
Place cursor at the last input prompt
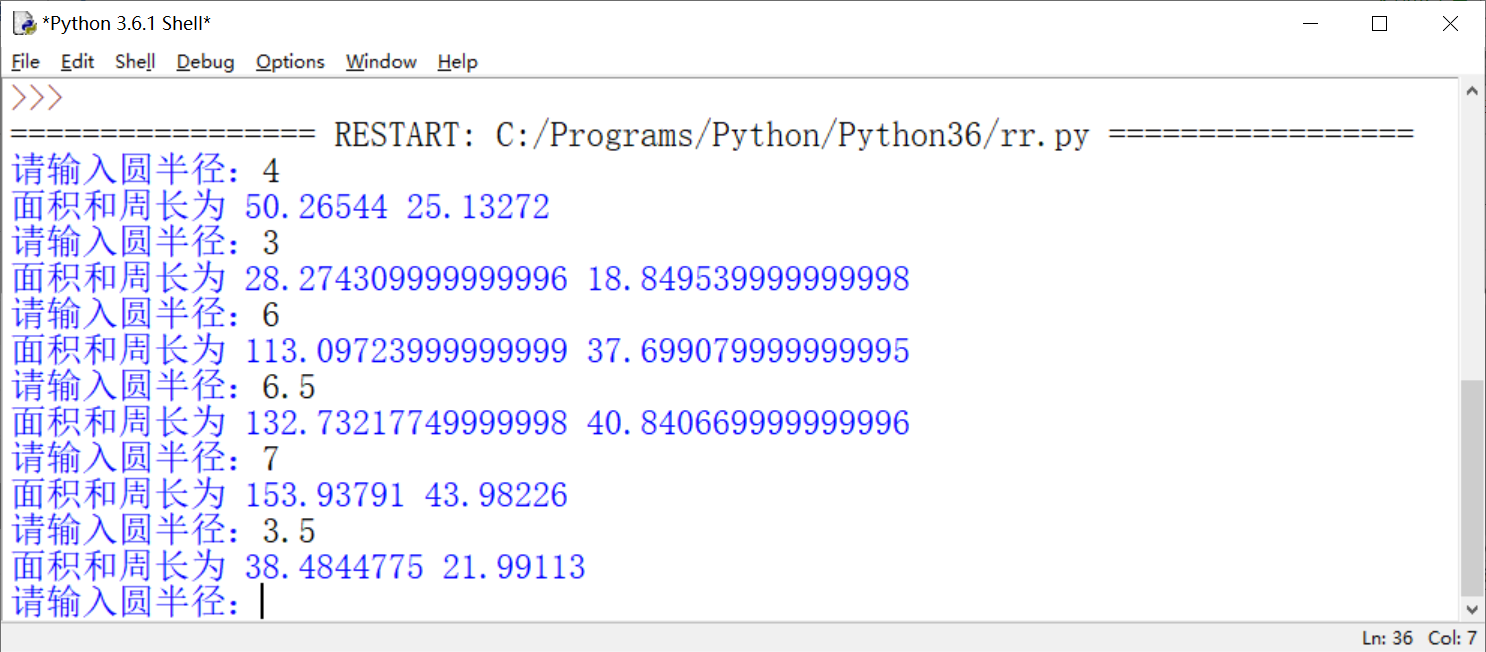262,603
